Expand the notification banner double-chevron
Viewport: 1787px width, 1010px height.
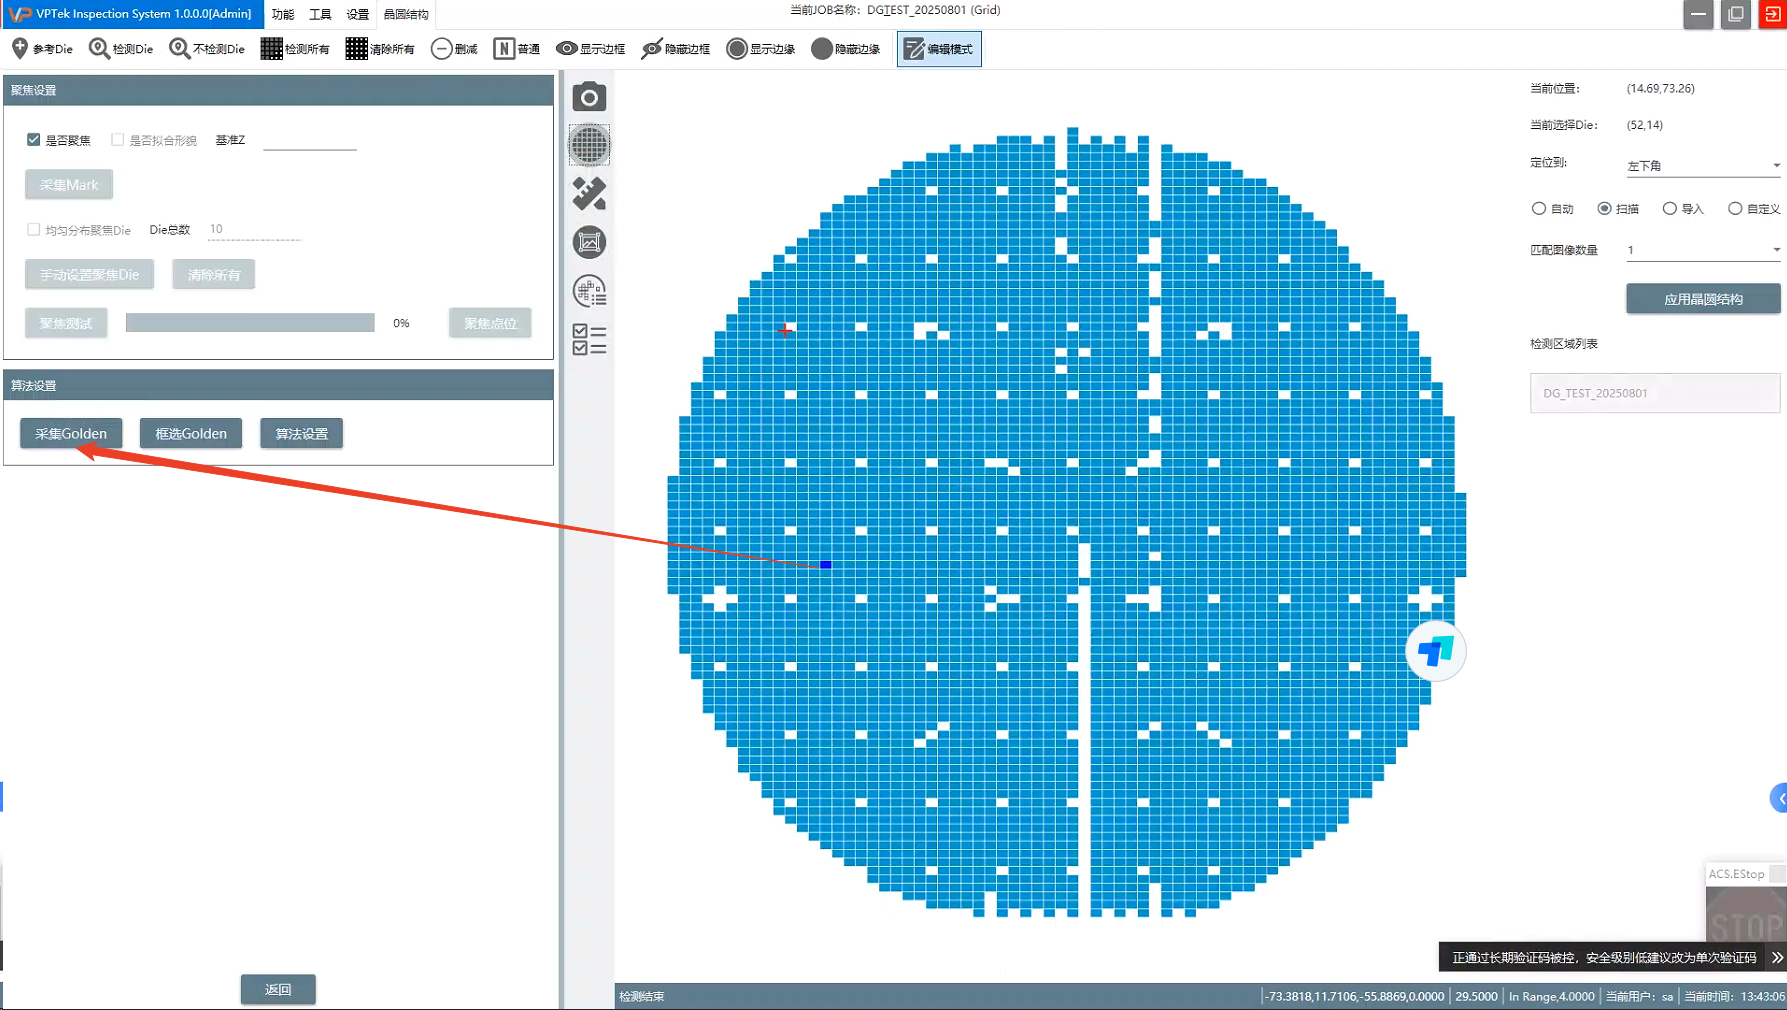click(x=1777, y=957)
